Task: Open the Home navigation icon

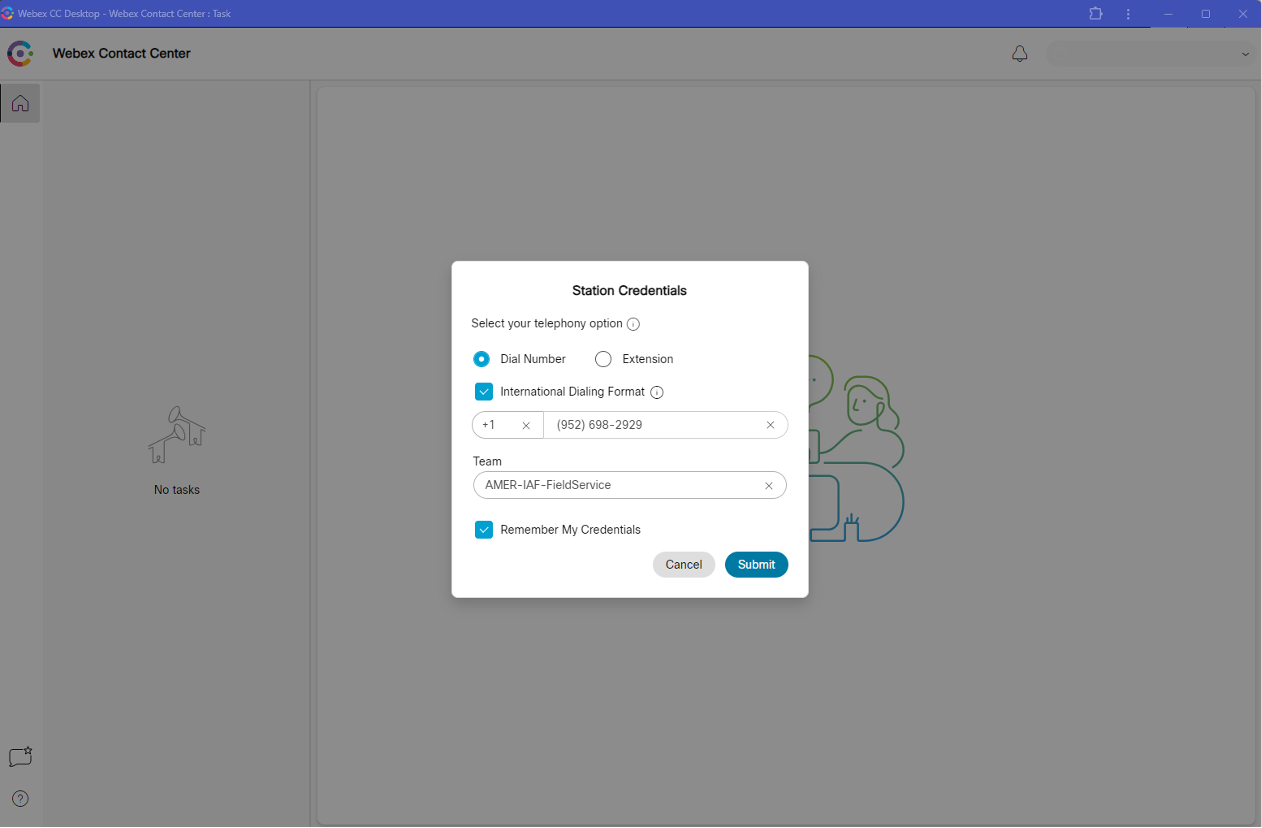Action: point(20,103)
